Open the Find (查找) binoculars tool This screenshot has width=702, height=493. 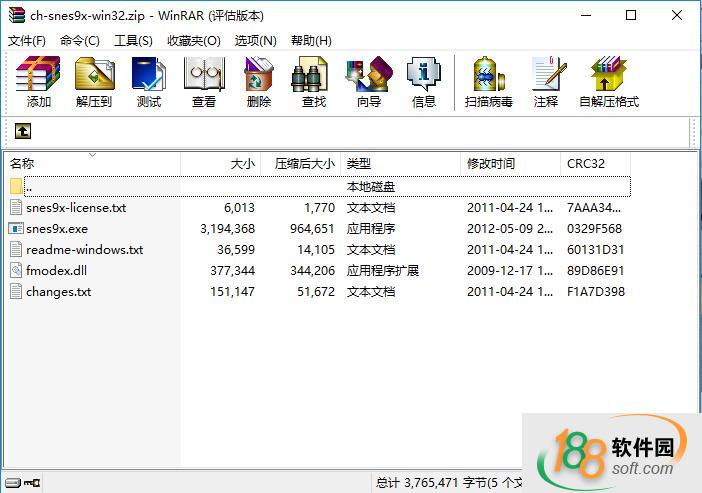[x=313, y=82]
